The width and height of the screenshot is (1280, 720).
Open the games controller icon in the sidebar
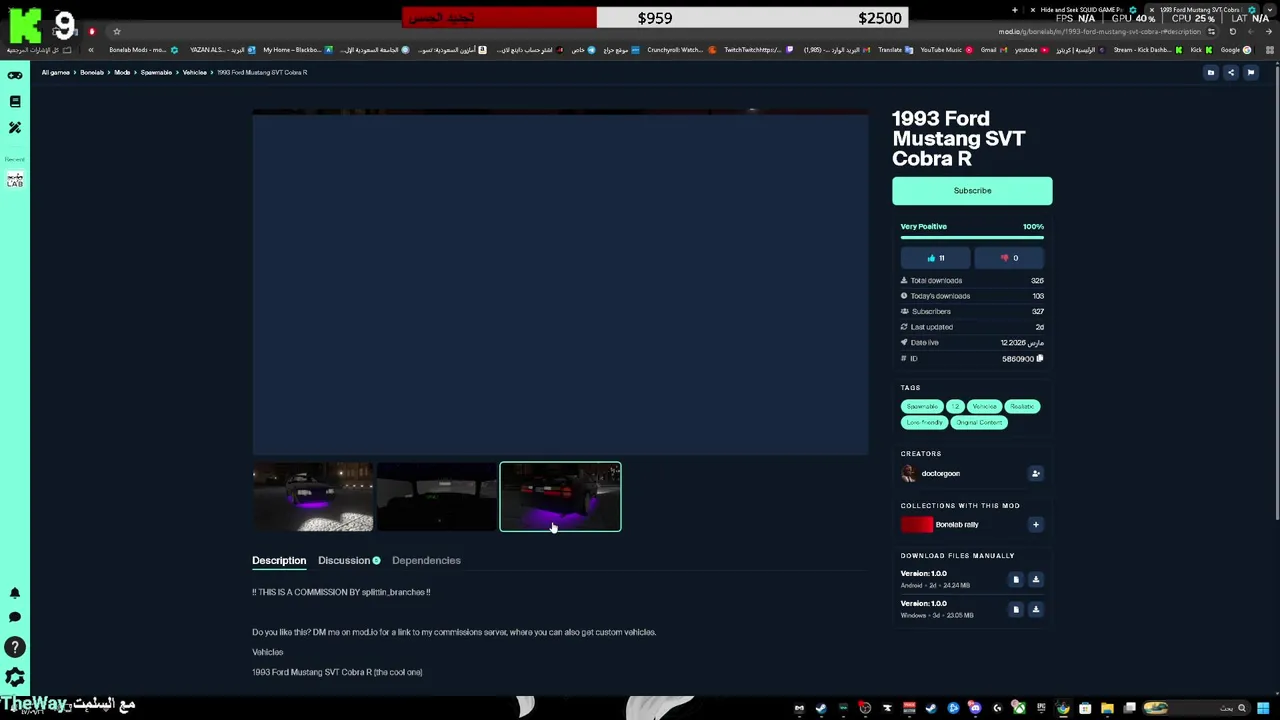(x=15, y=75)
